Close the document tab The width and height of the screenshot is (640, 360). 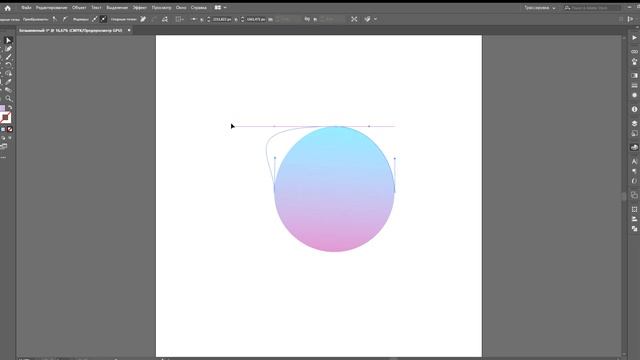[129, 30]
